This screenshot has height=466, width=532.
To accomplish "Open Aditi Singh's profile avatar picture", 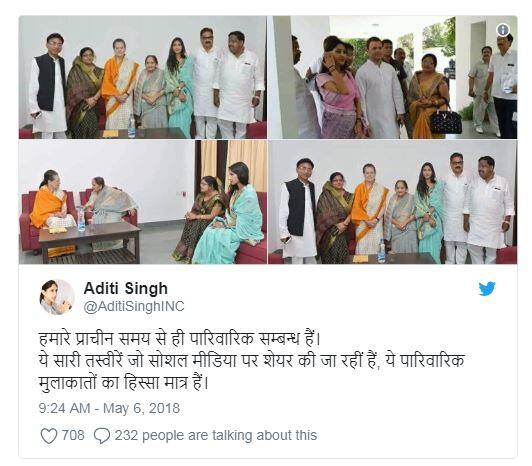I will point(57,297).
